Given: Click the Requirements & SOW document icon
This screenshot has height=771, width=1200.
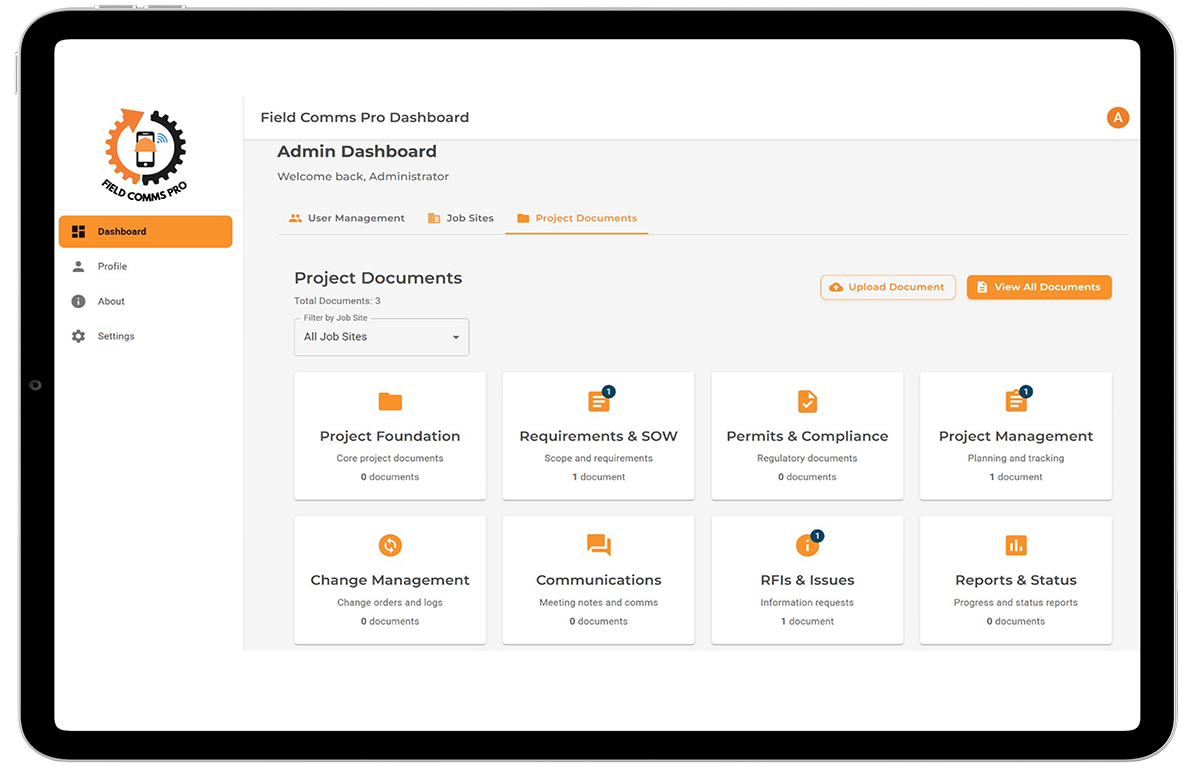Looking at the screenshot, I should tap(598, 402).
